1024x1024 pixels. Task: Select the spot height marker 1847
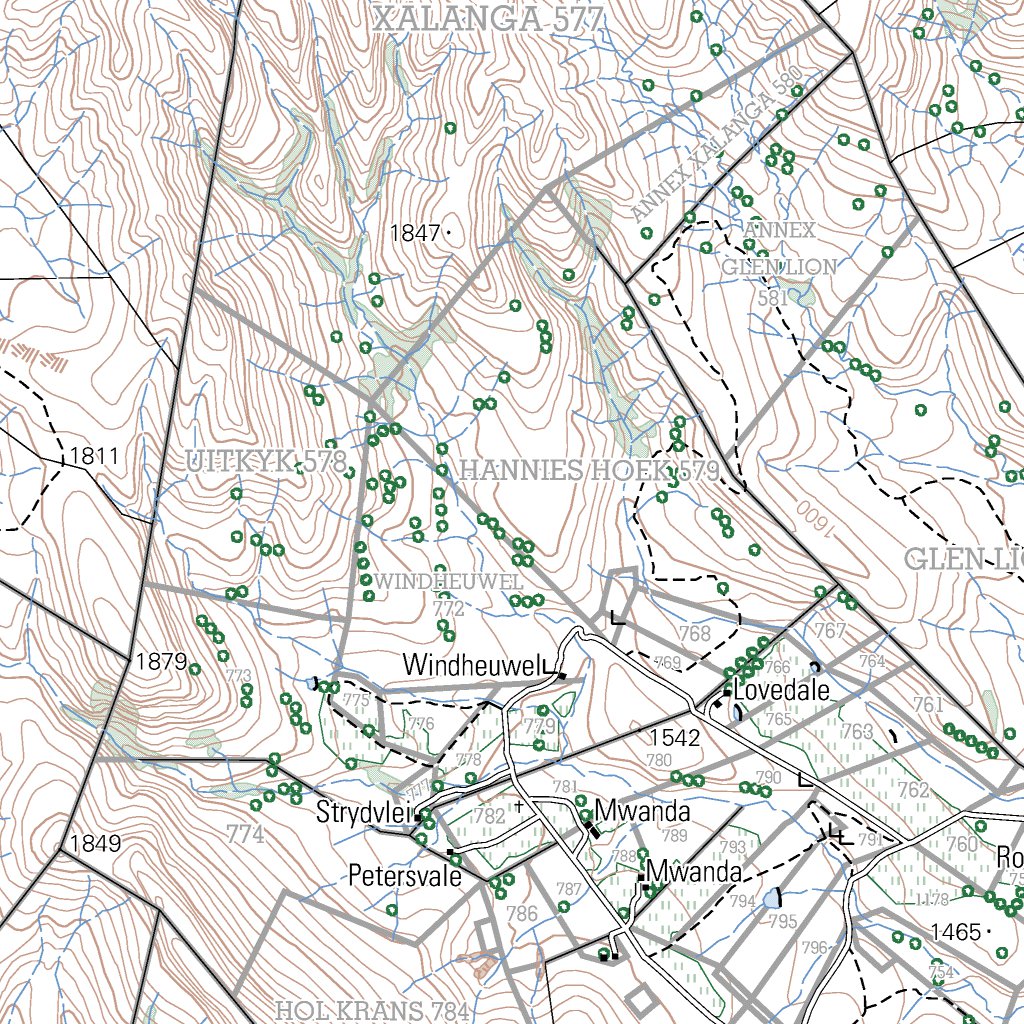click(414, 232)
